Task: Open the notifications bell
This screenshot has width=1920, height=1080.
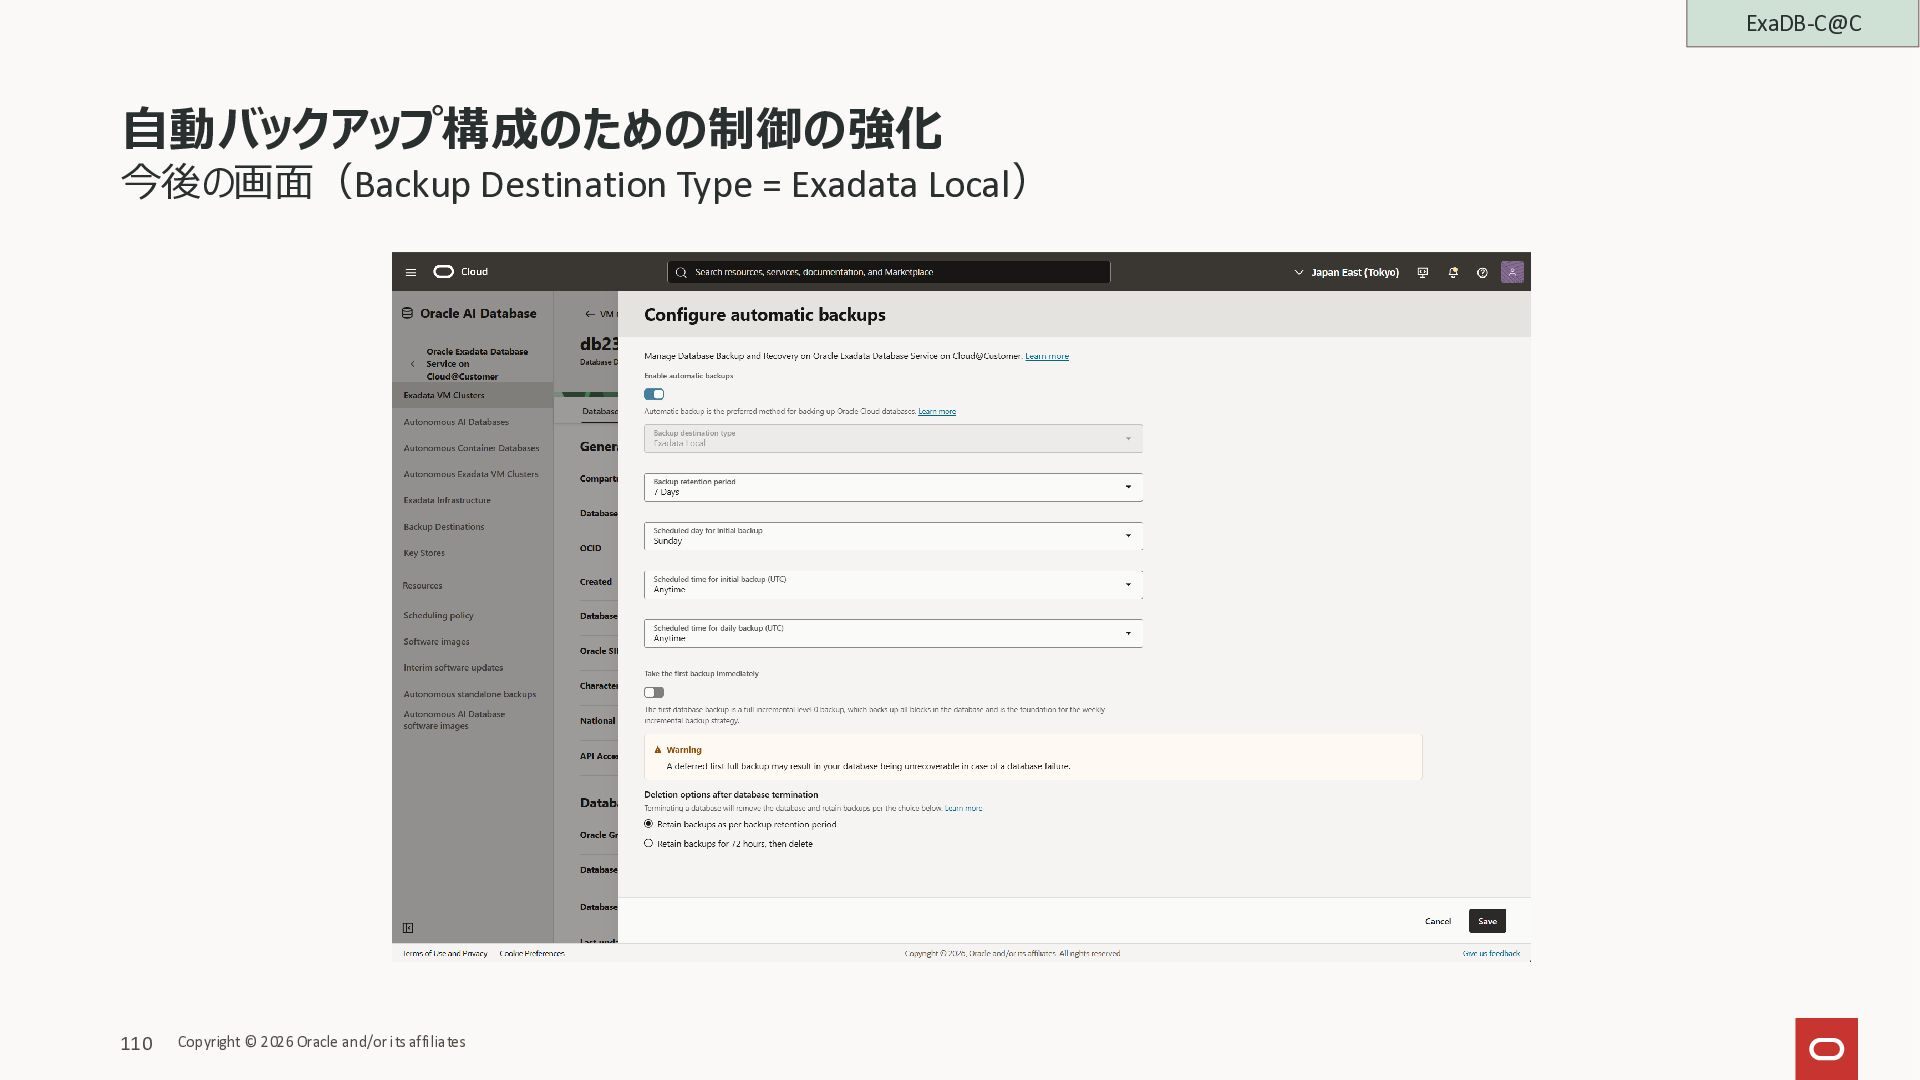Action: pyautogui.click(x=1453, y=272)
